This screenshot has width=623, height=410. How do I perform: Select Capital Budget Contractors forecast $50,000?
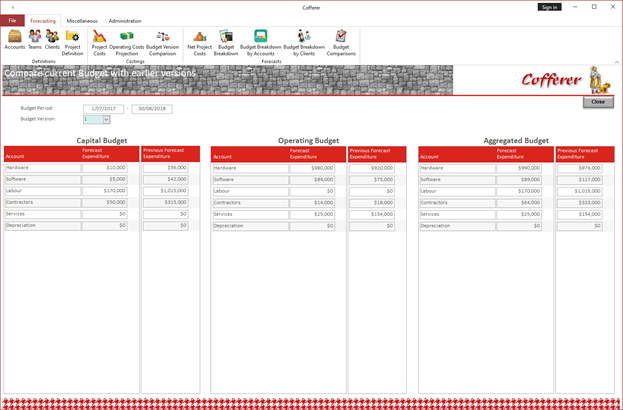tap(105, 203)
